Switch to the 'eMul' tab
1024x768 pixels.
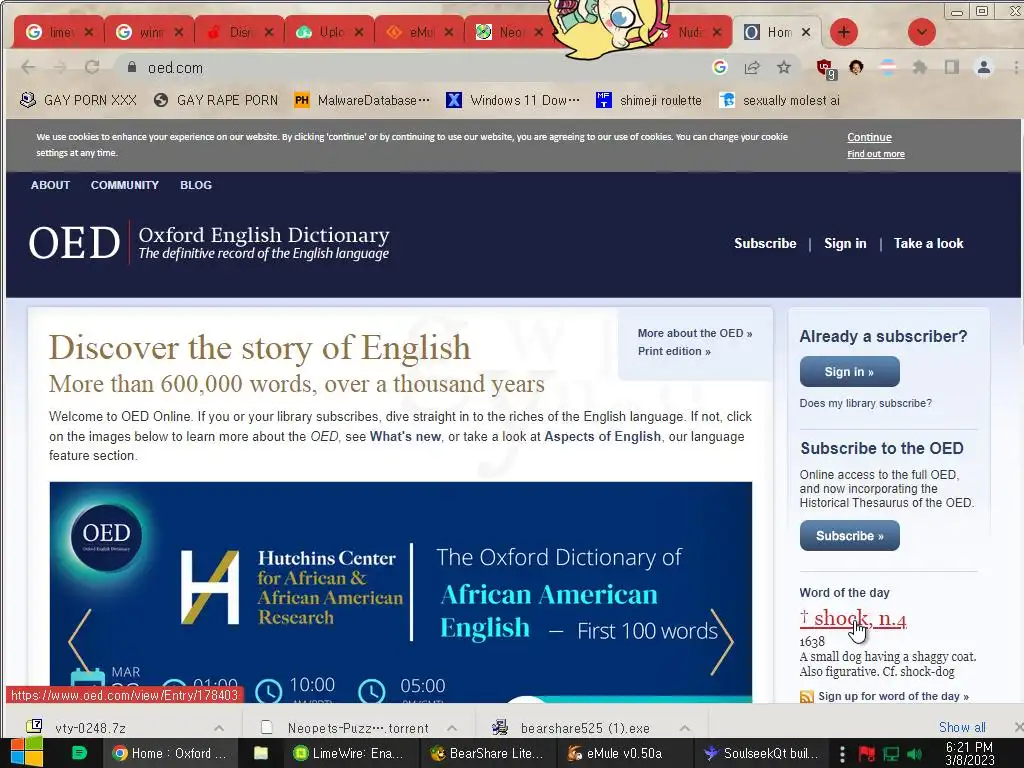(x=419, y=32)
